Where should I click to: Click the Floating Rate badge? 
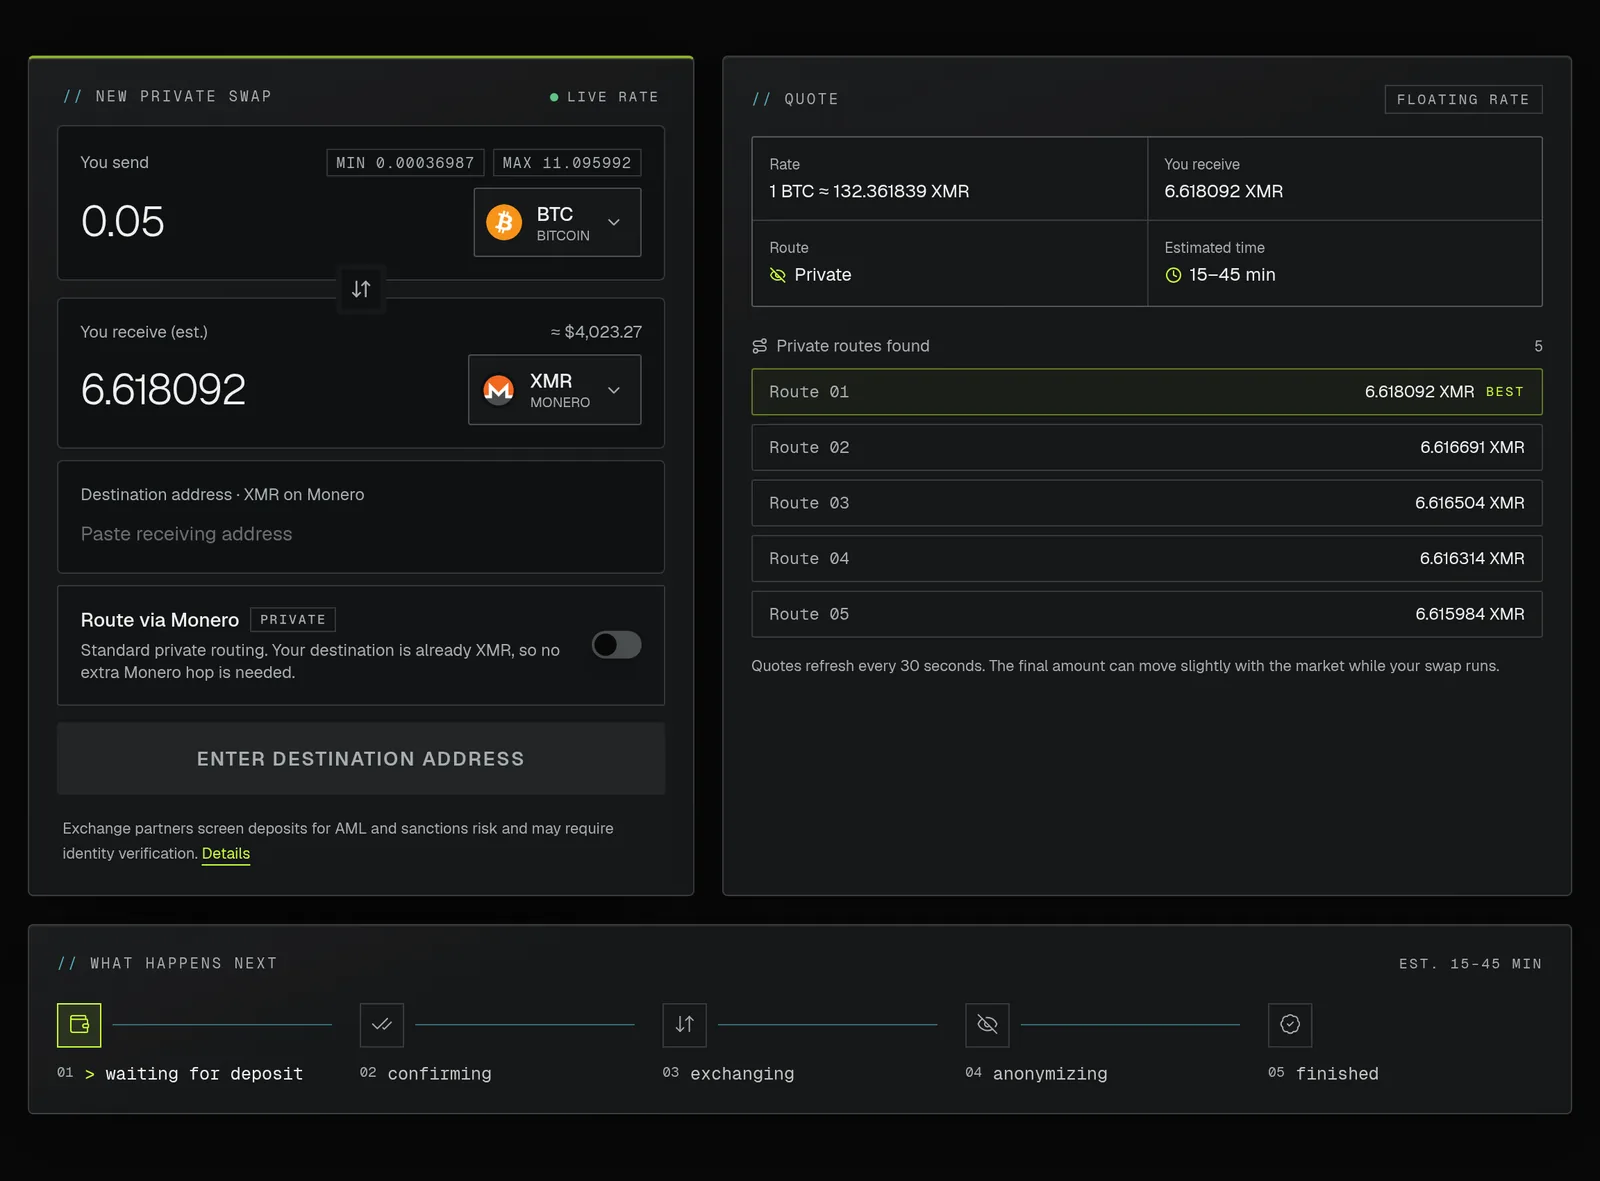point(1464,99)
